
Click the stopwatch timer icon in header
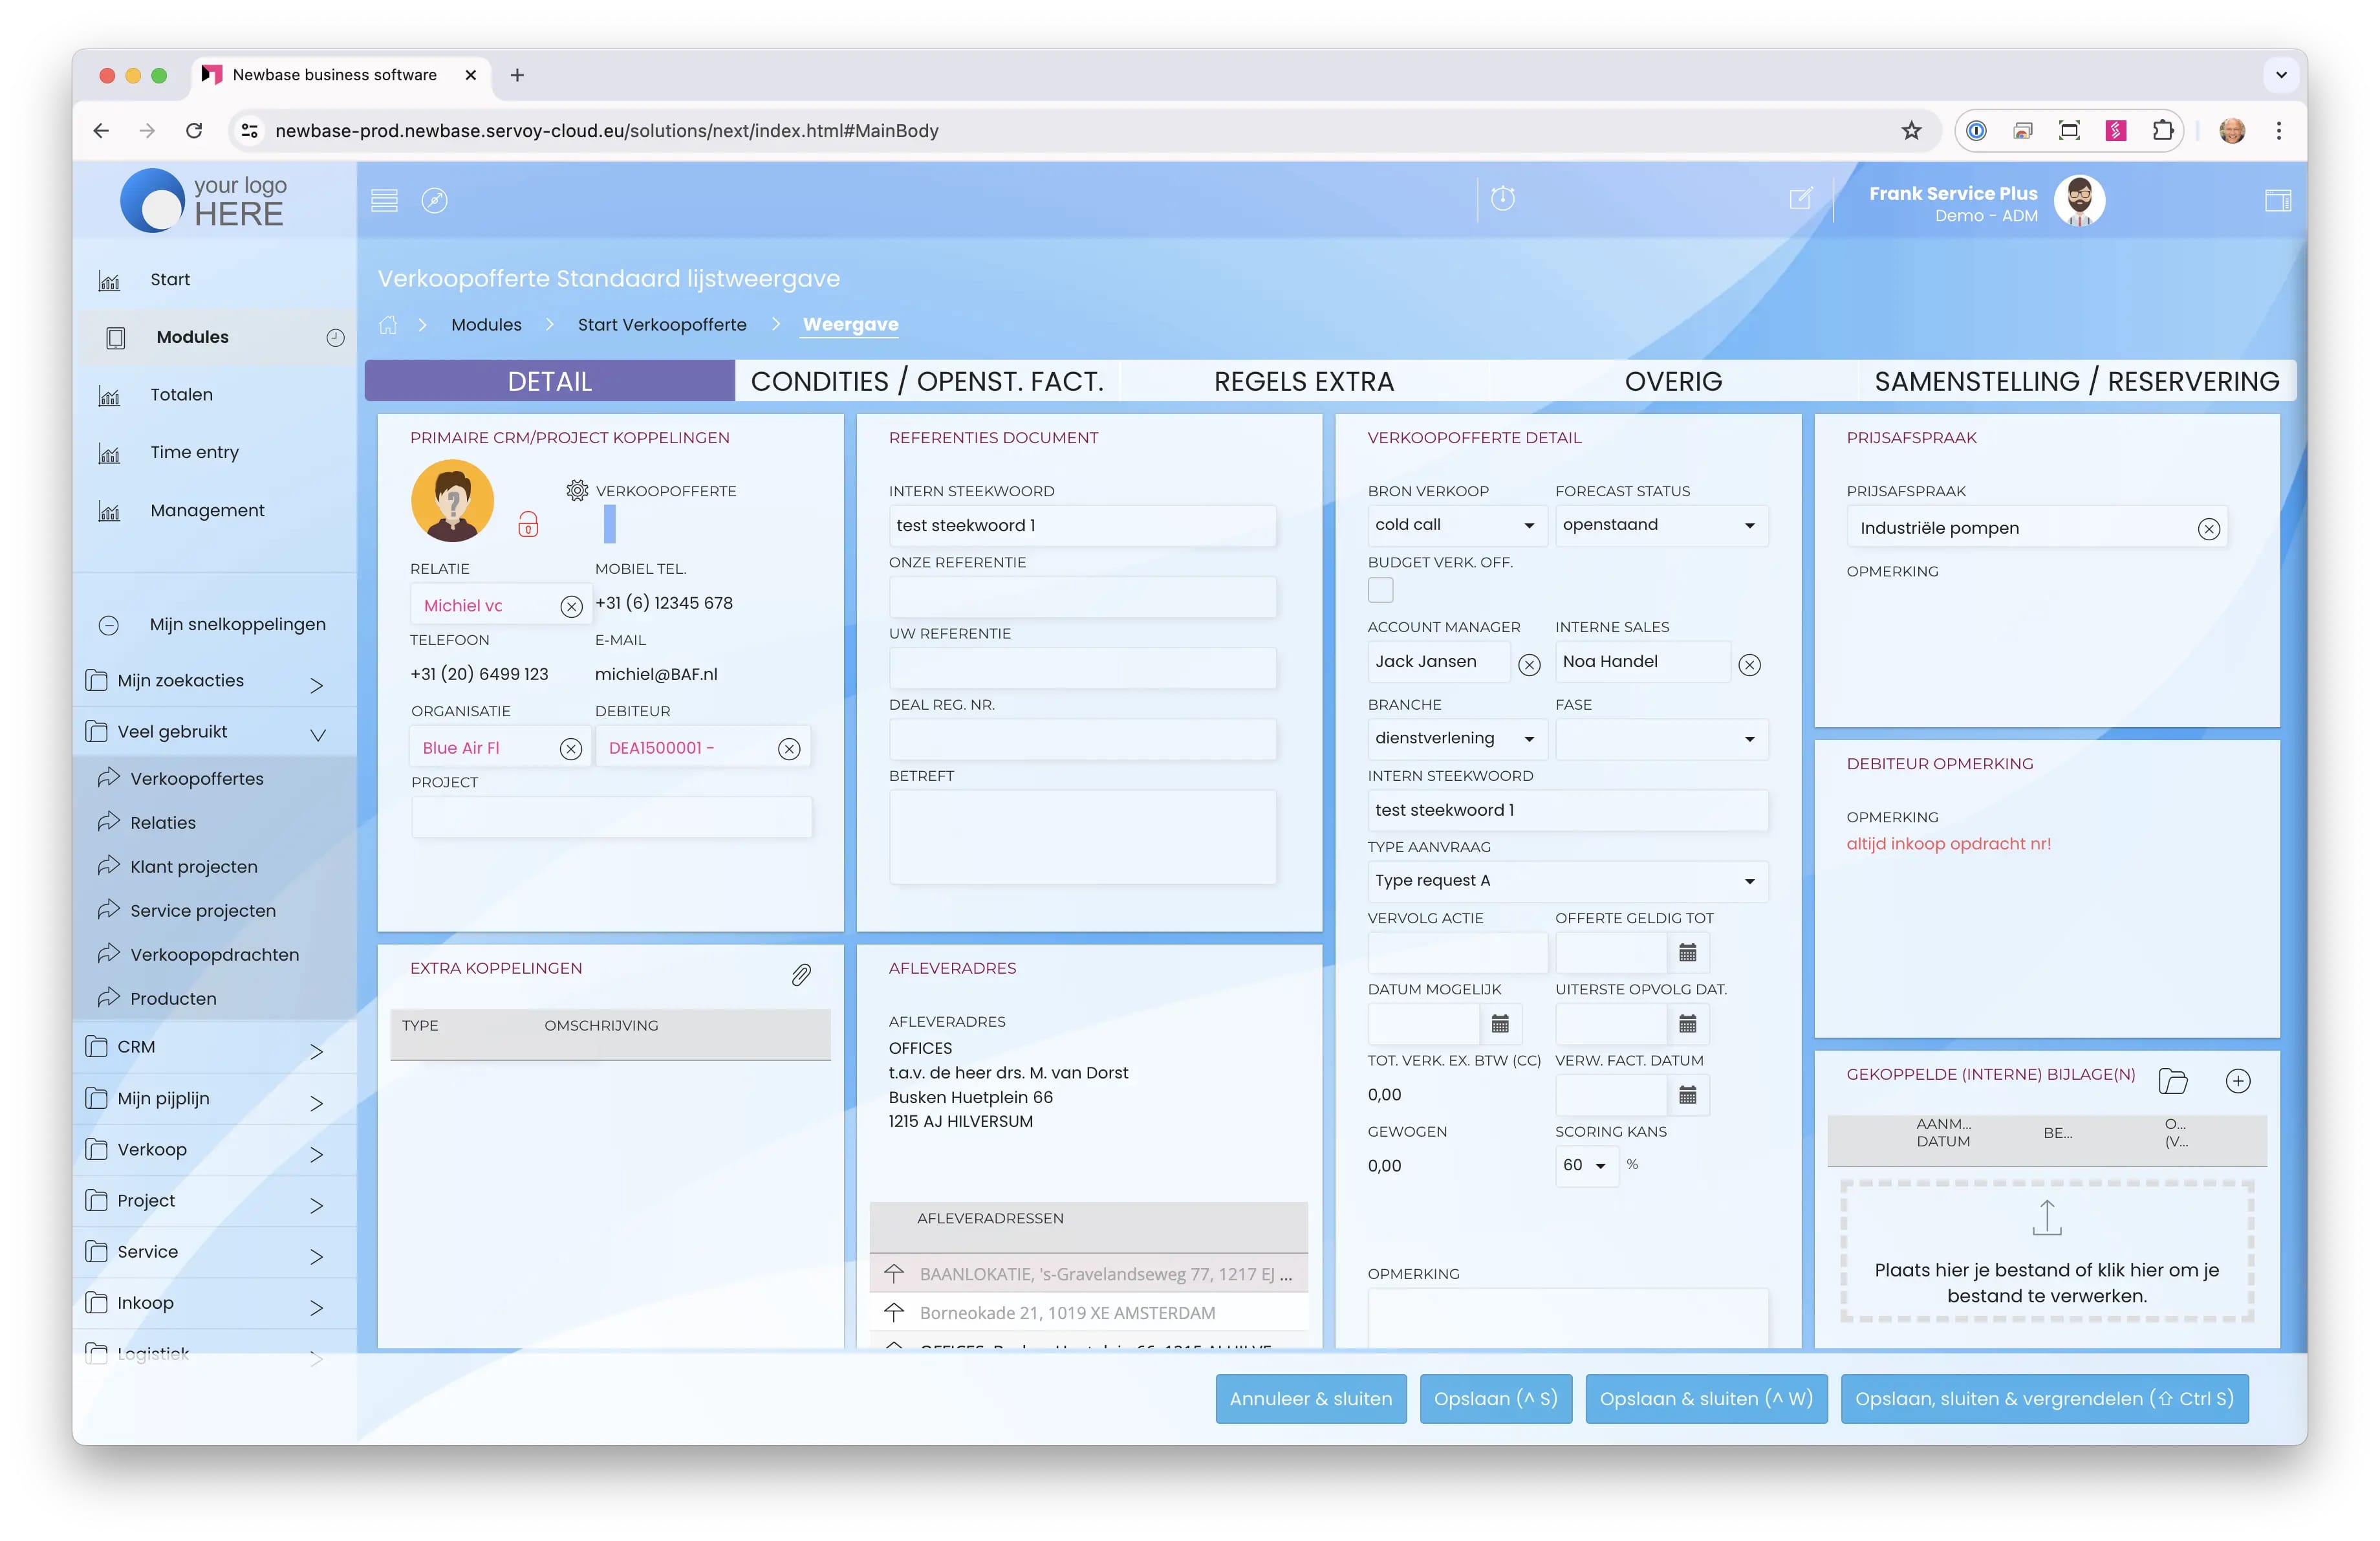[x=1502, y=199]
